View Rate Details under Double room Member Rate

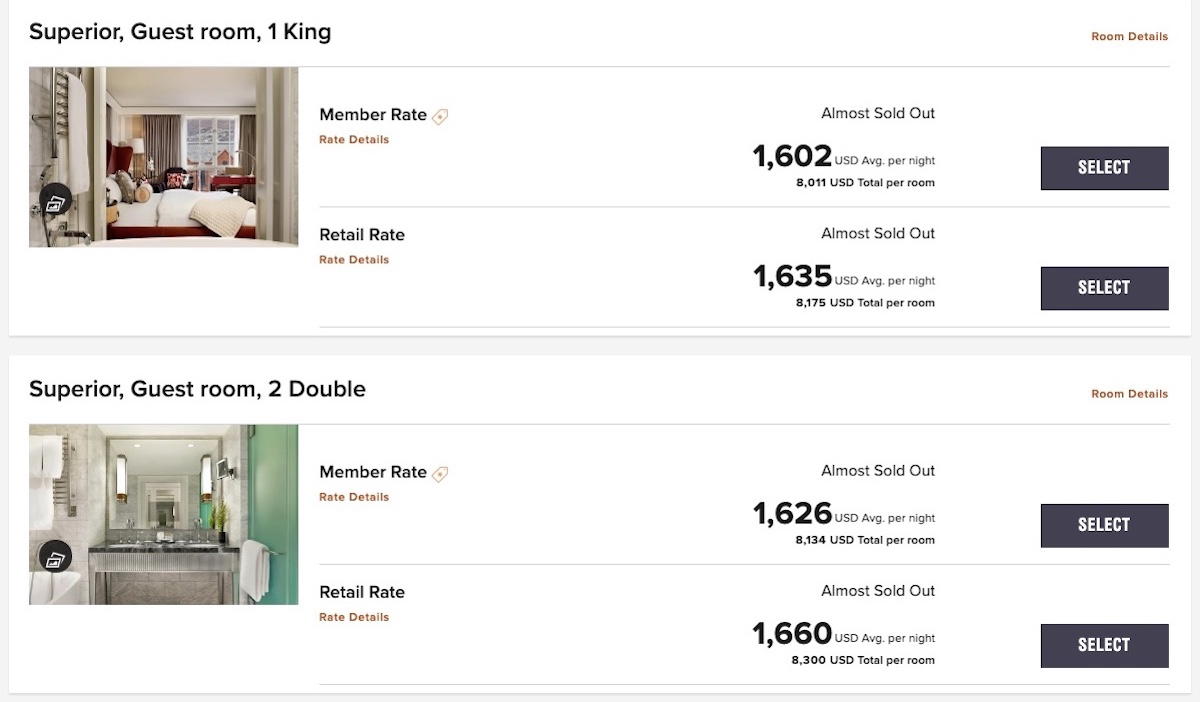click(353, 496)
